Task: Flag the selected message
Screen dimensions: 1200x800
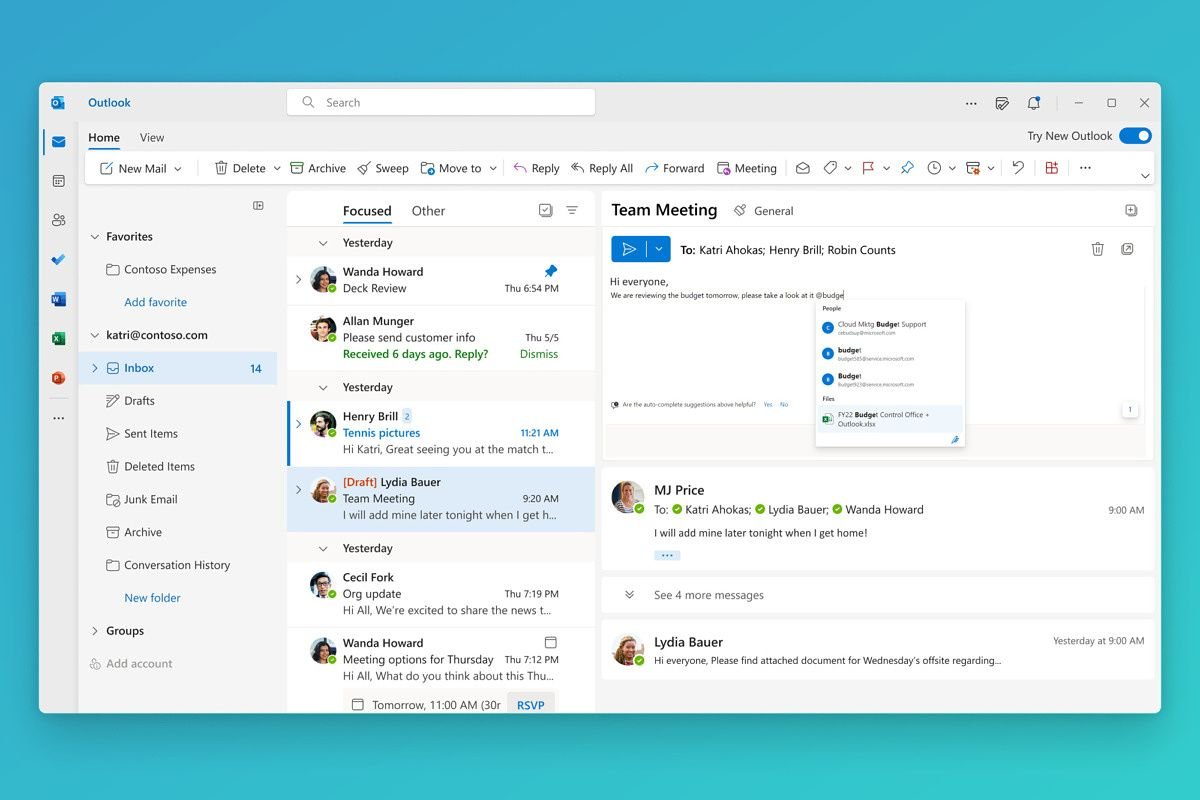Action: (868, 168)
